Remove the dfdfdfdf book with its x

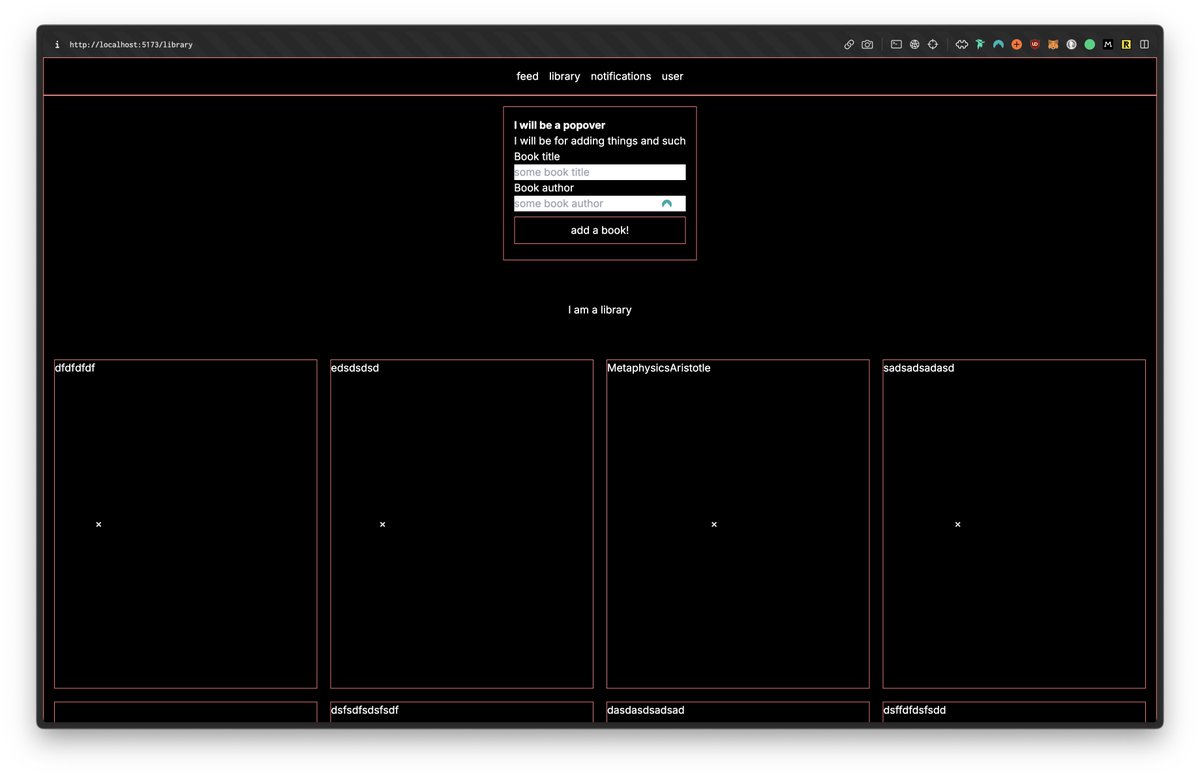pos(98,524)
